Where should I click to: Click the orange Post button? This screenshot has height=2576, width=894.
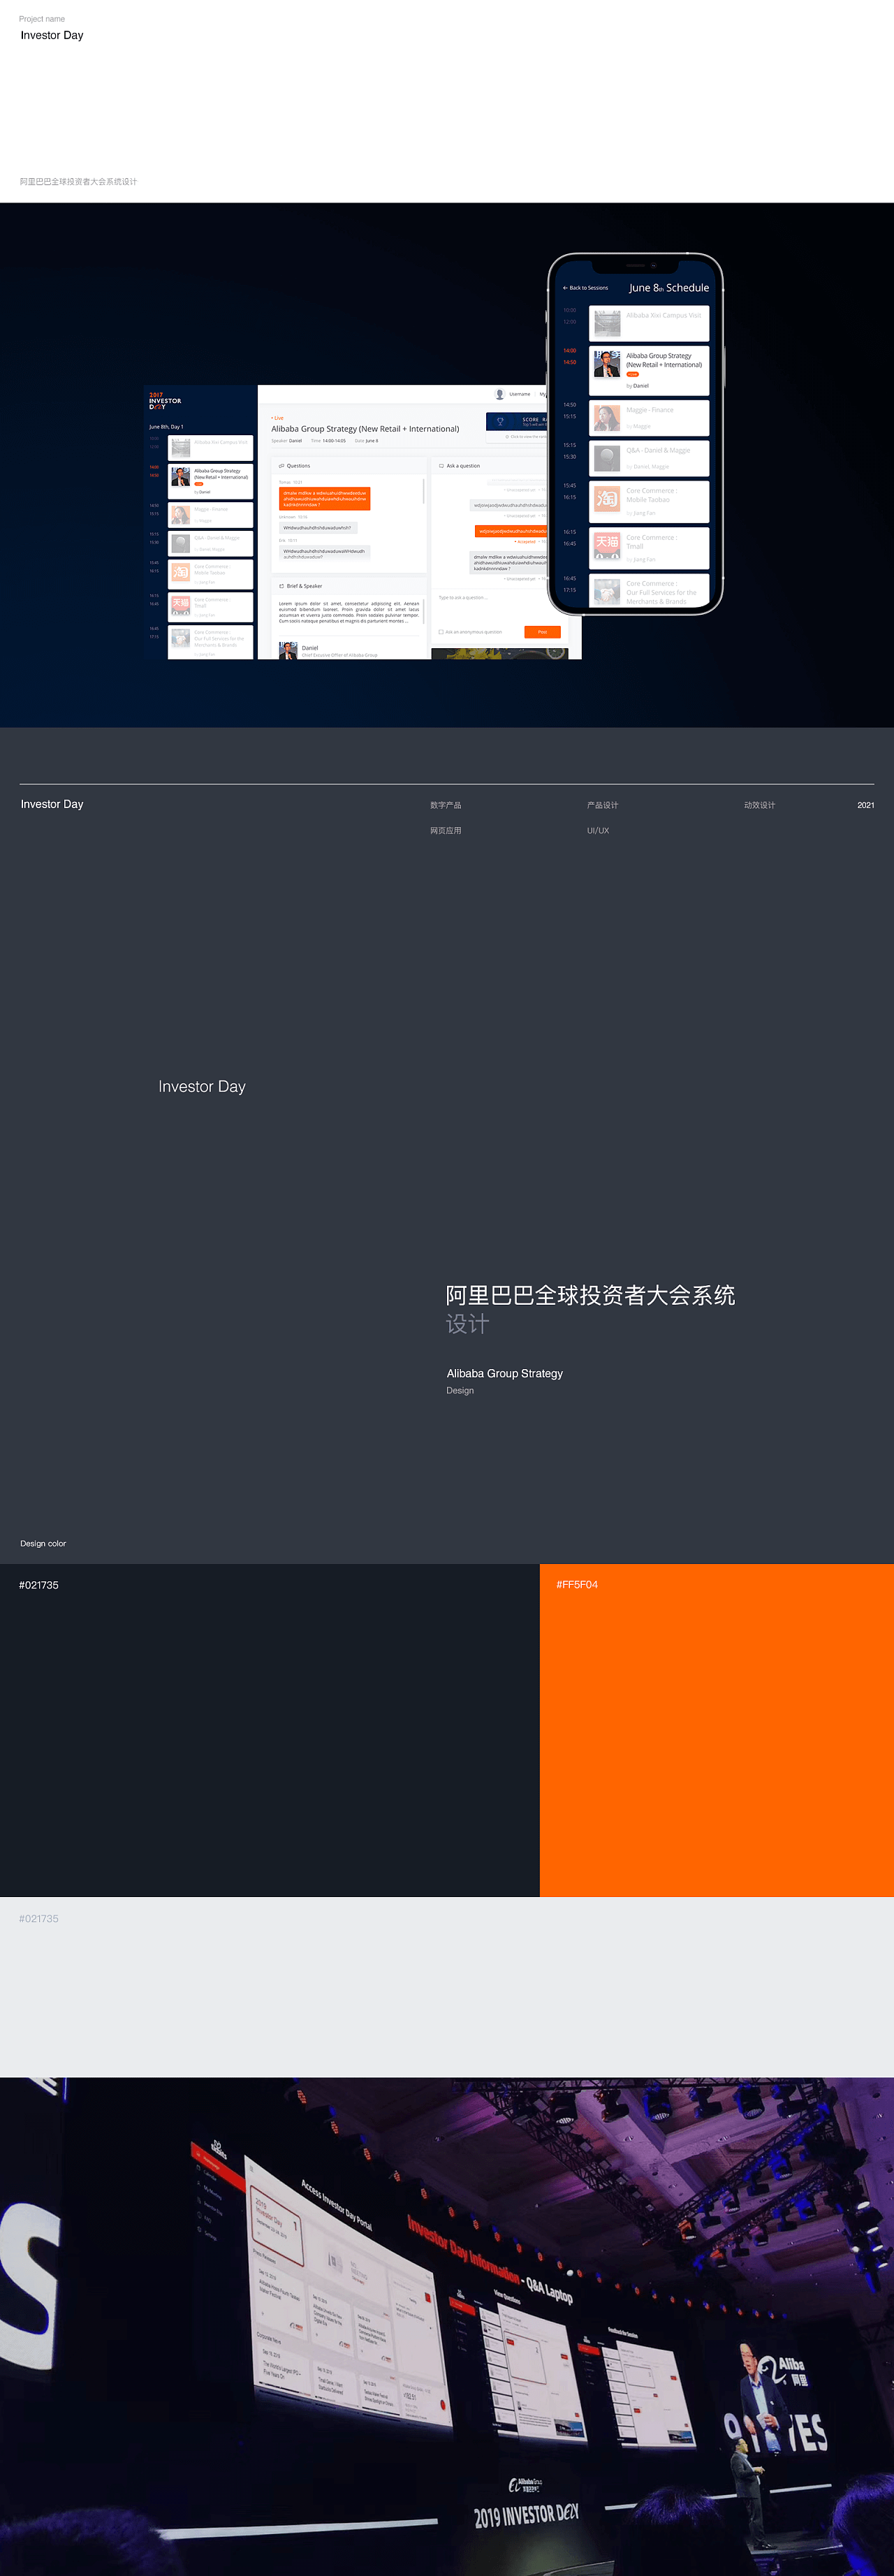coord(542,632)
